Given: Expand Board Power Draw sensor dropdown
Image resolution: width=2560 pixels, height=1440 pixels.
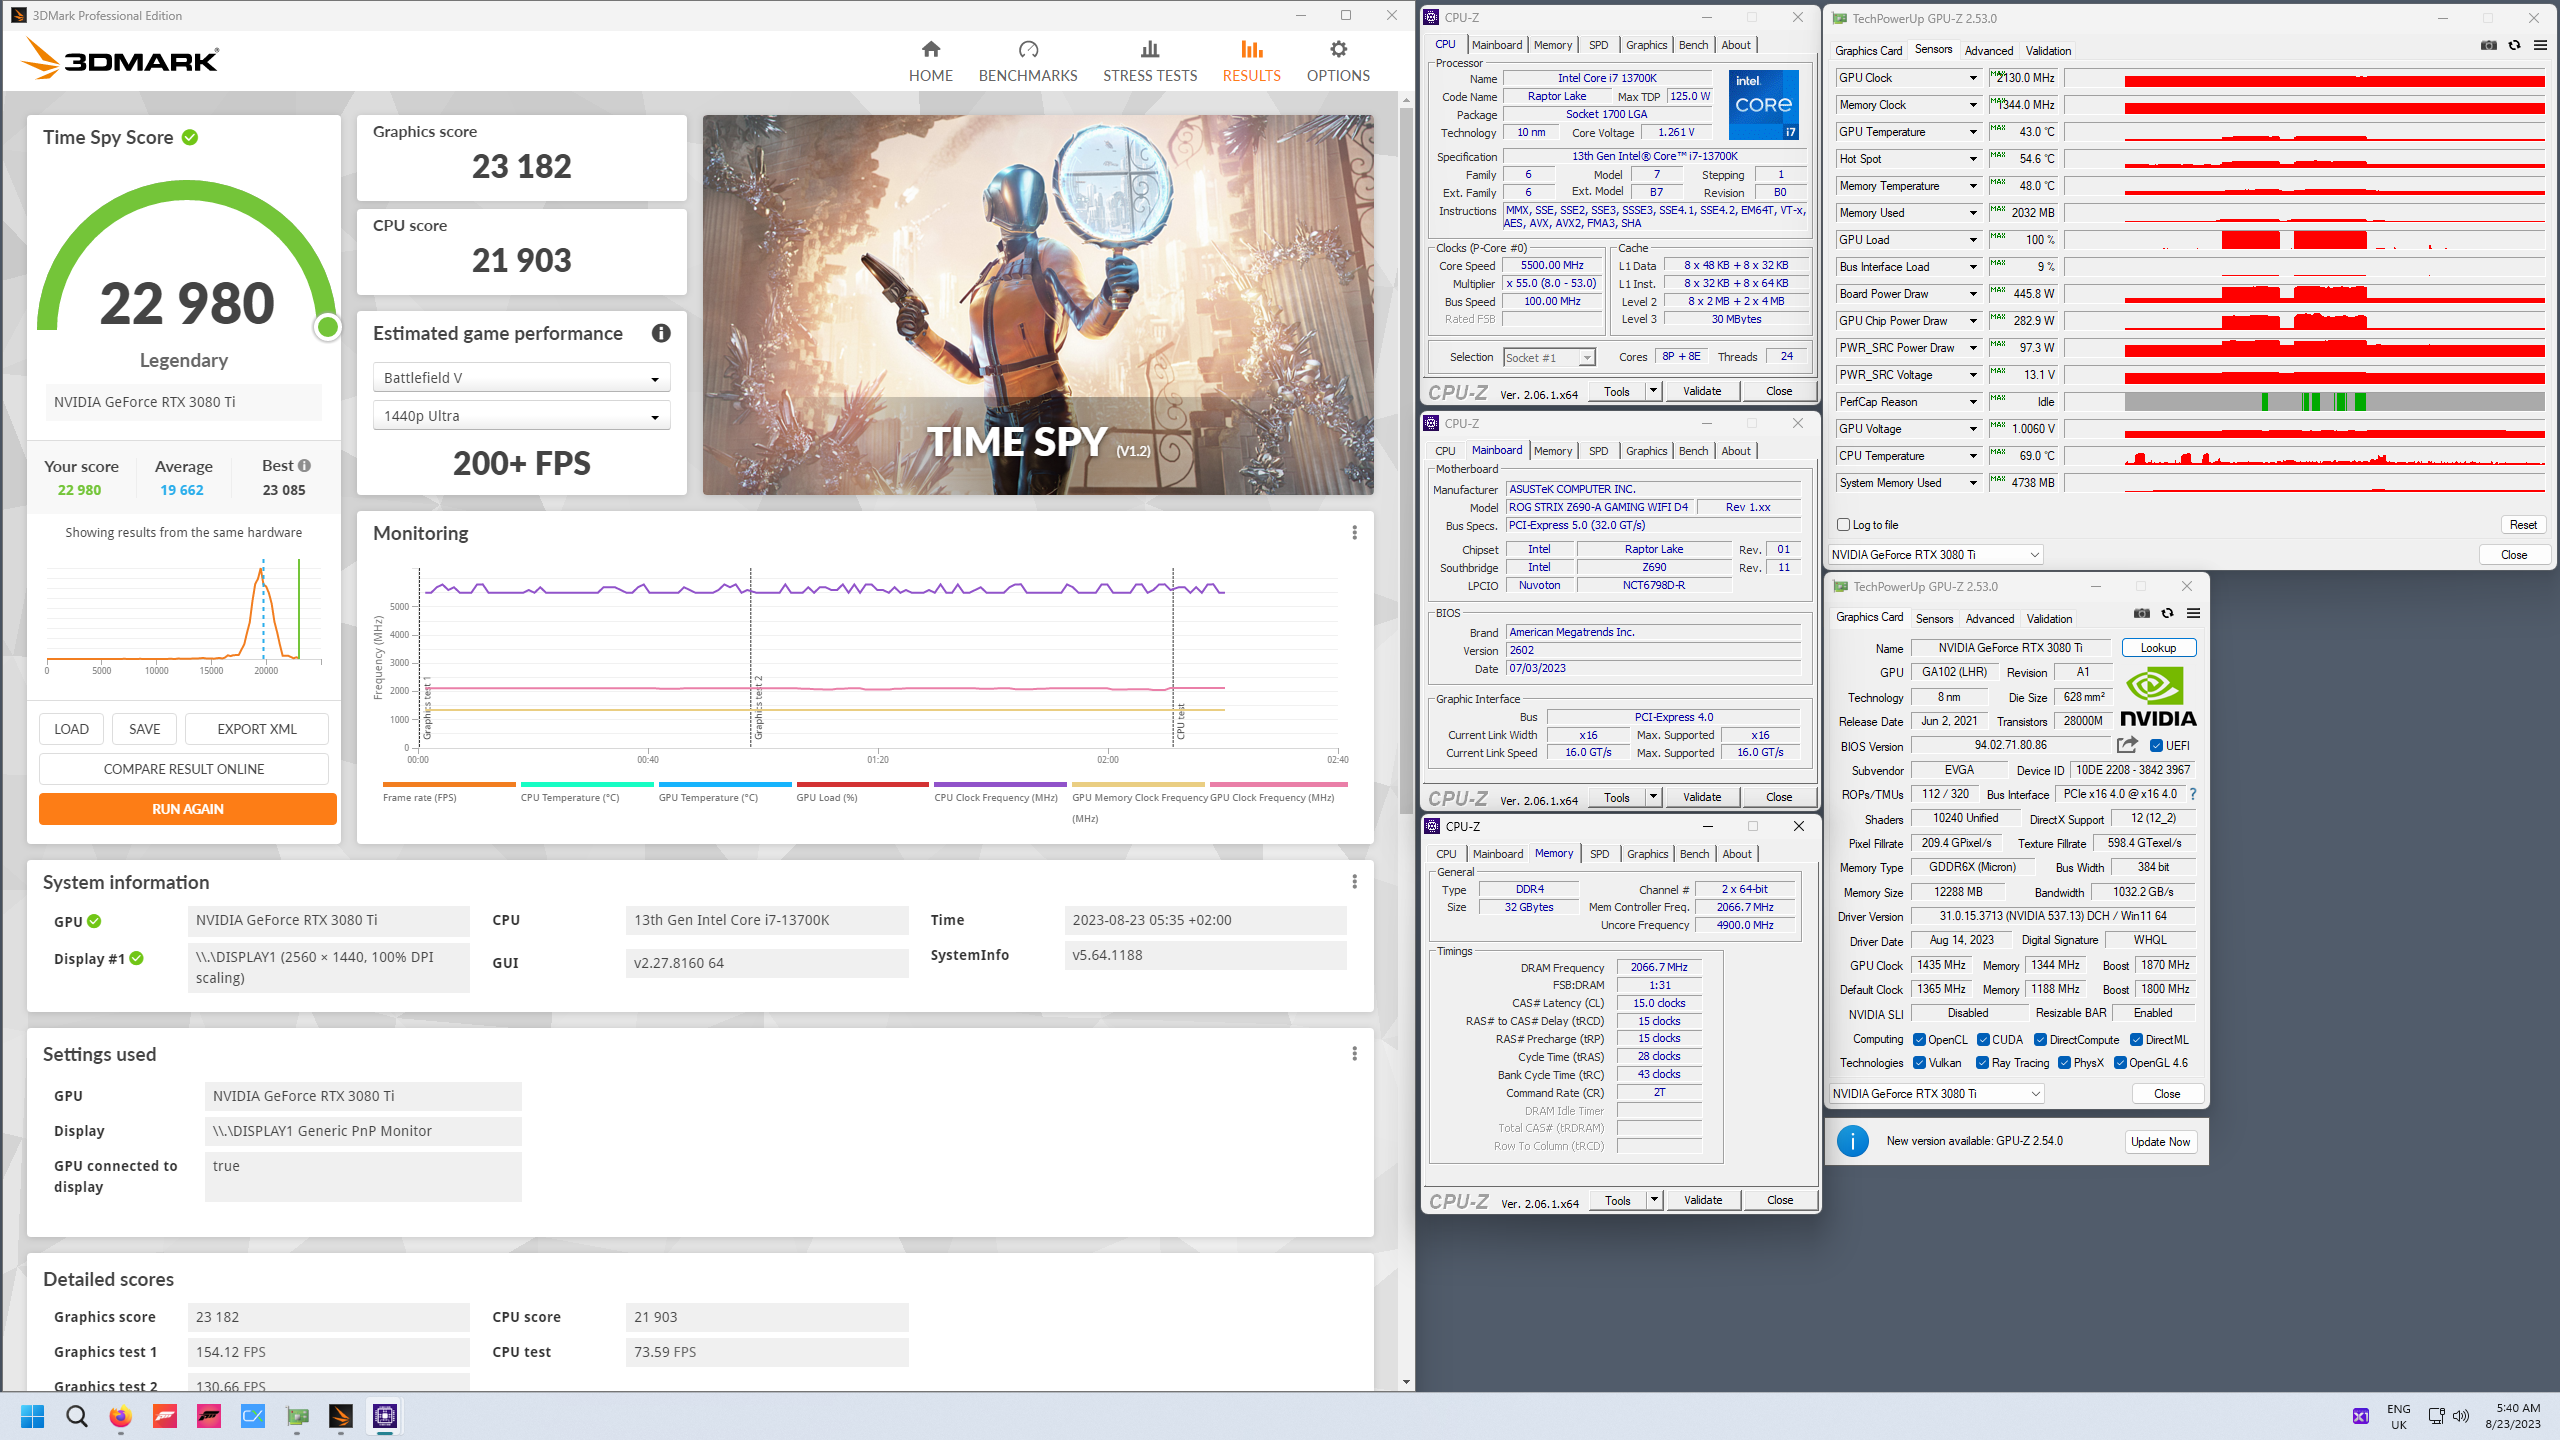Looking at the screenshot, I should [x=1973, y=294].
